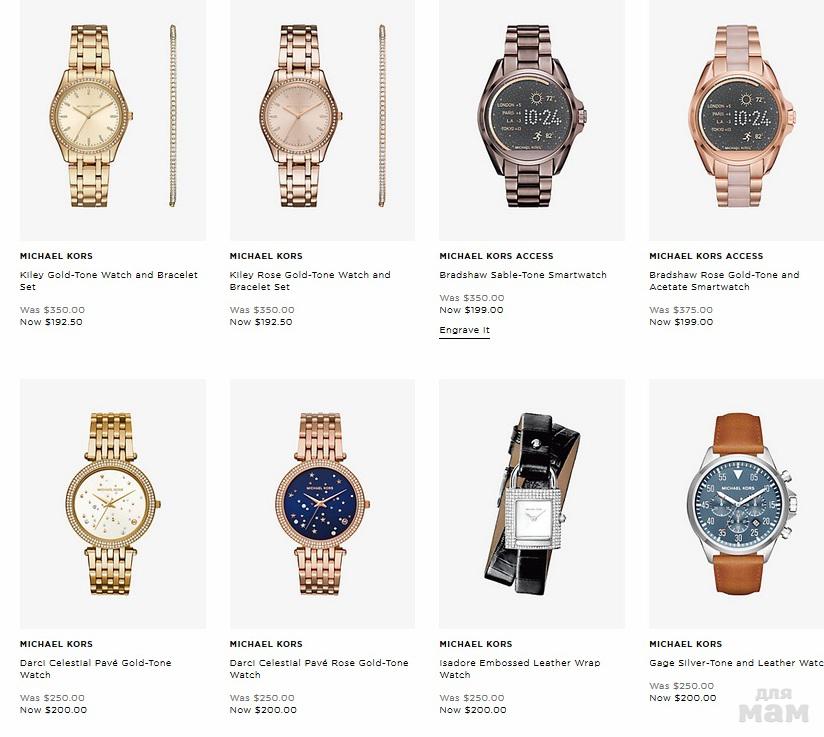Click the Now $199.00 price under Sable-Tone Smartwatch
The image size is (824, 737).
click(x=471, y=310)
